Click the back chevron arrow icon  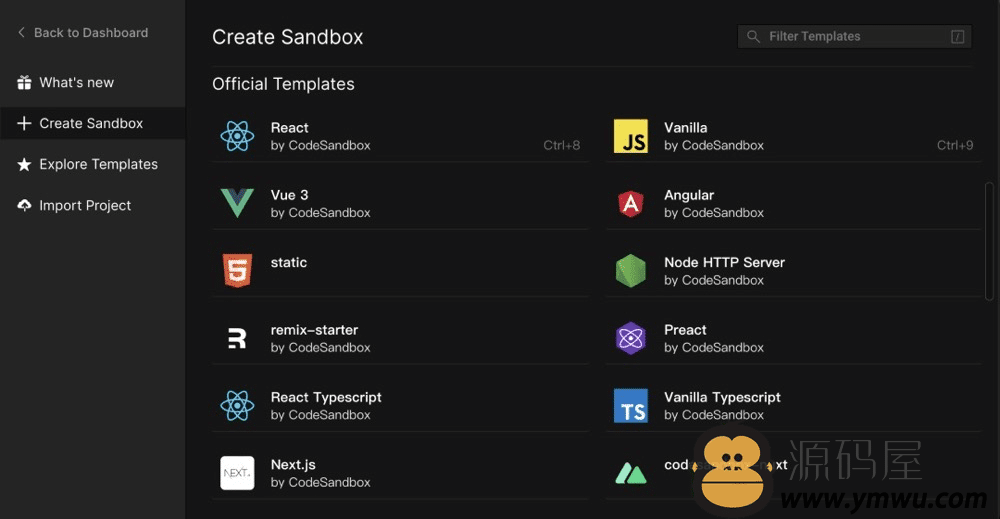[x=21, y=32]
